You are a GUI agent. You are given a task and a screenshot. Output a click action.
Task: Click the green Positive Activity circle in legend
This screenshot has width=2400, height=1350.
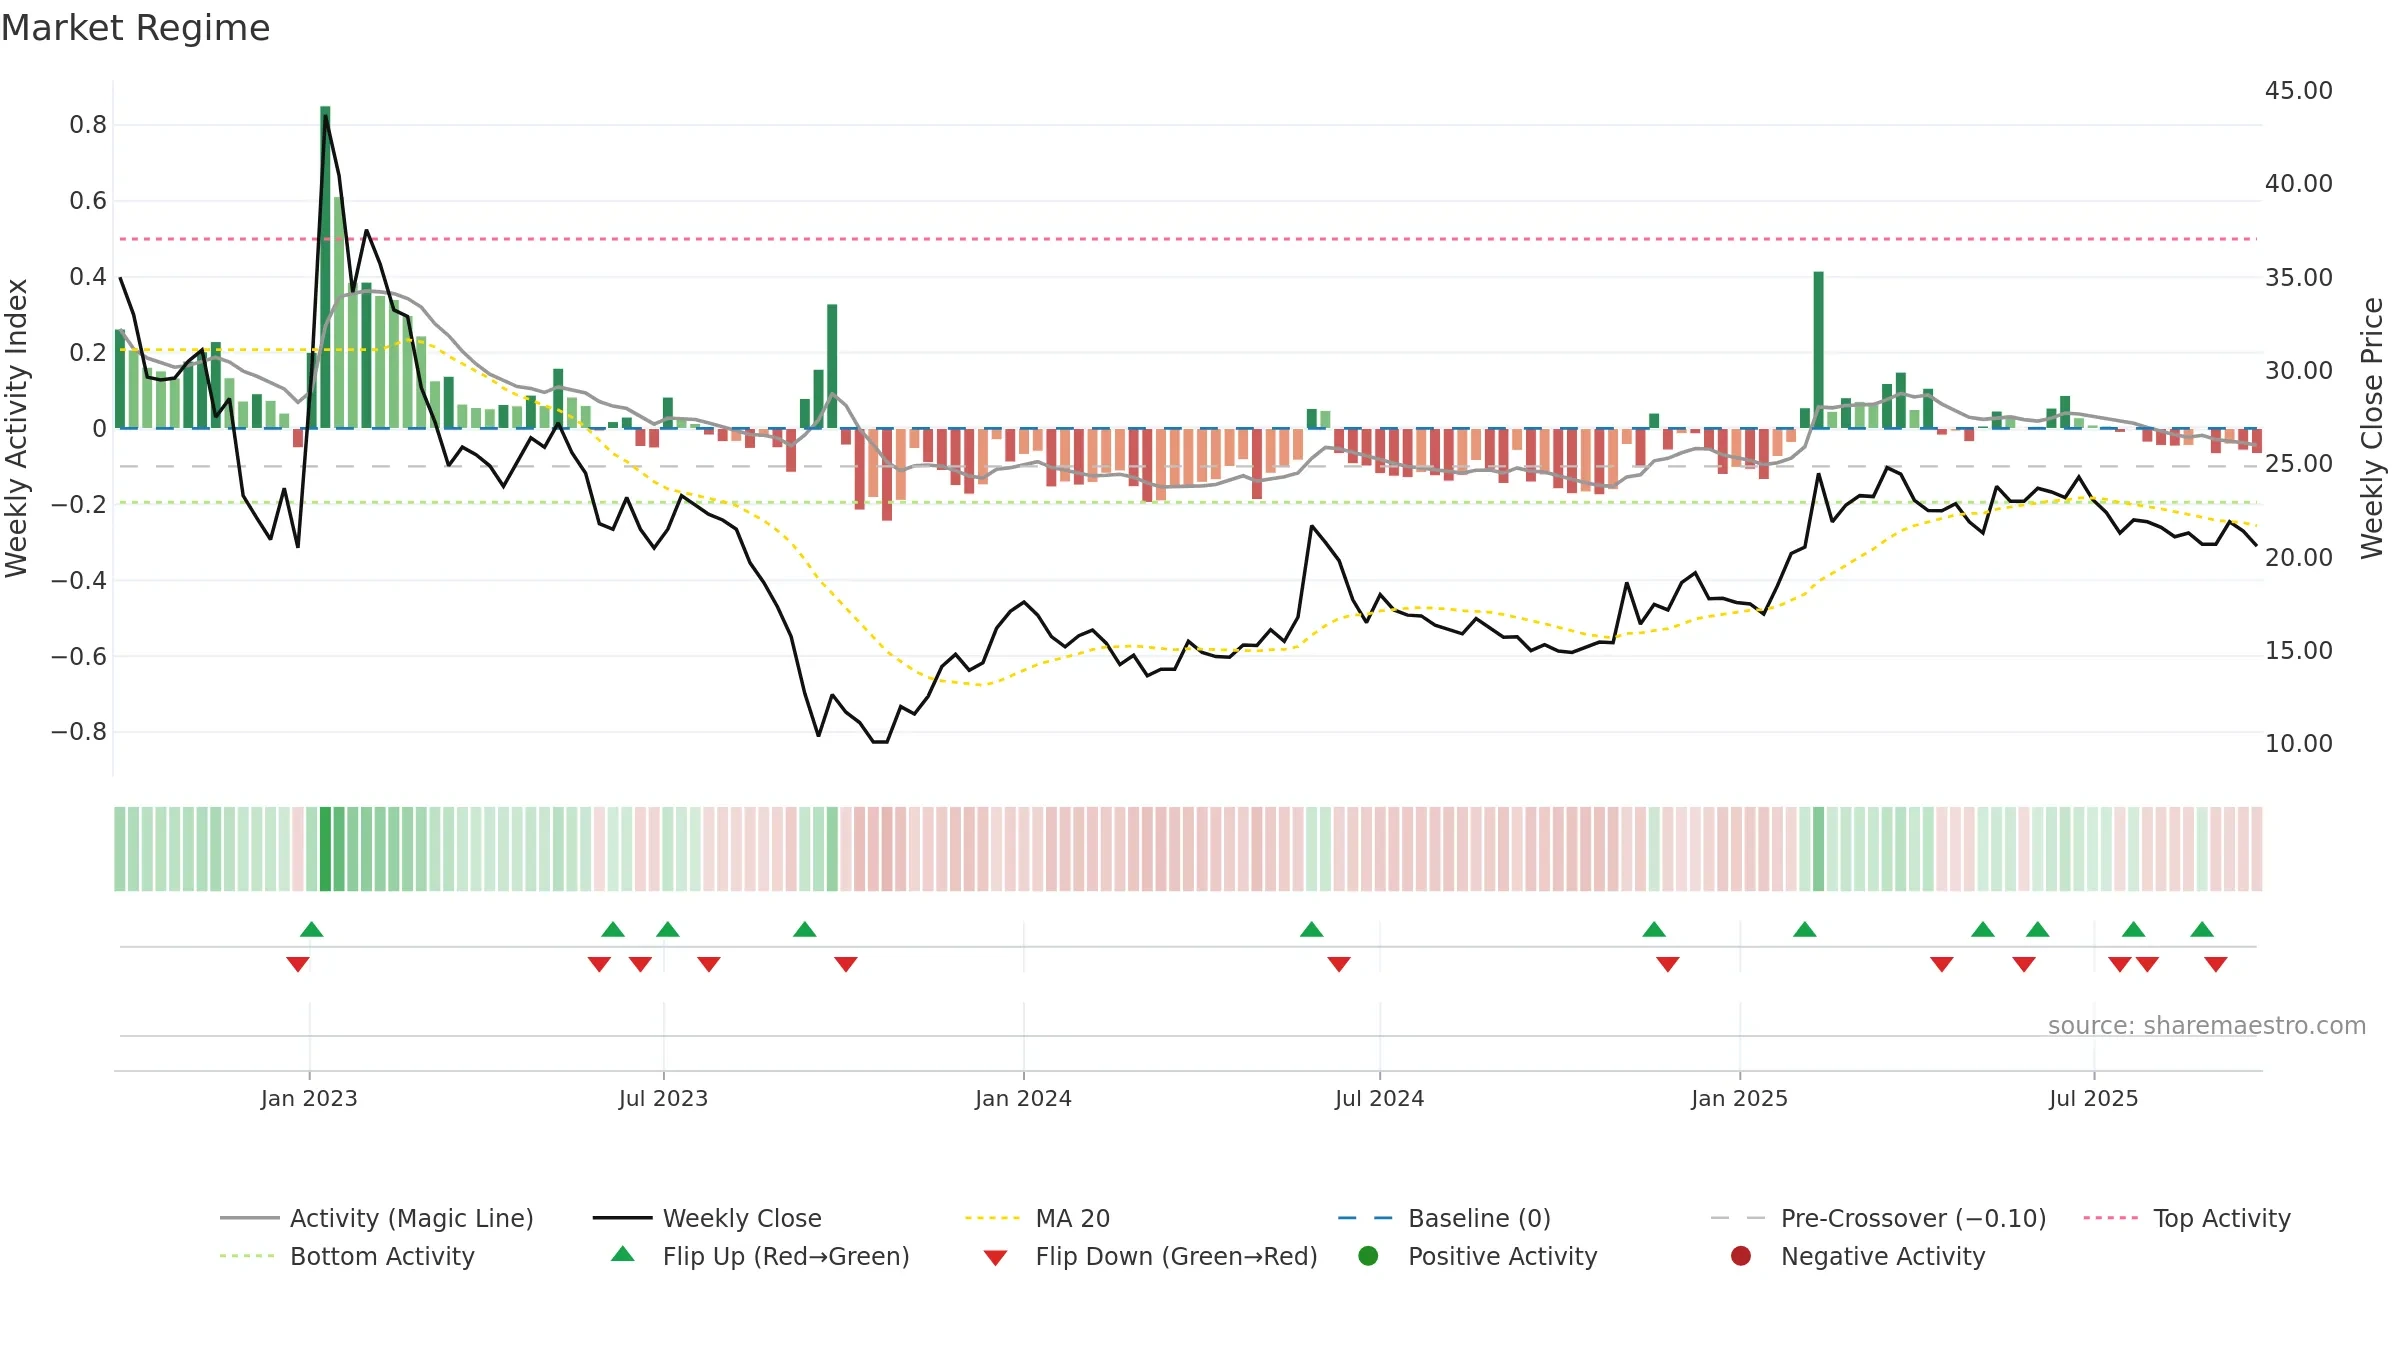coord(1368,1256)
